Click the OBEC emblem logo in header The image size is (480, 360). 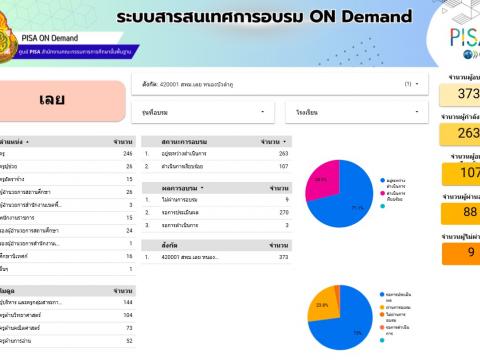point(7,37)
